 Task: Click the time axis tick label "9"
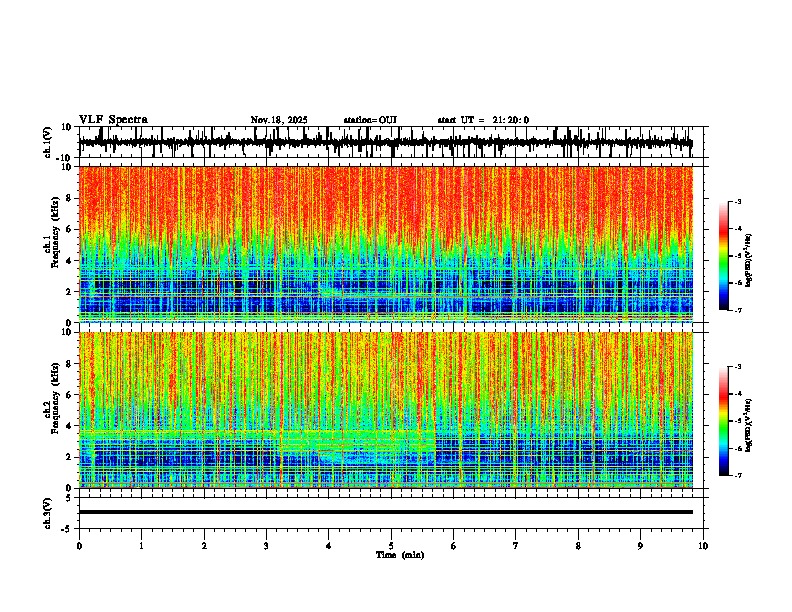click(x=640, y=546)
